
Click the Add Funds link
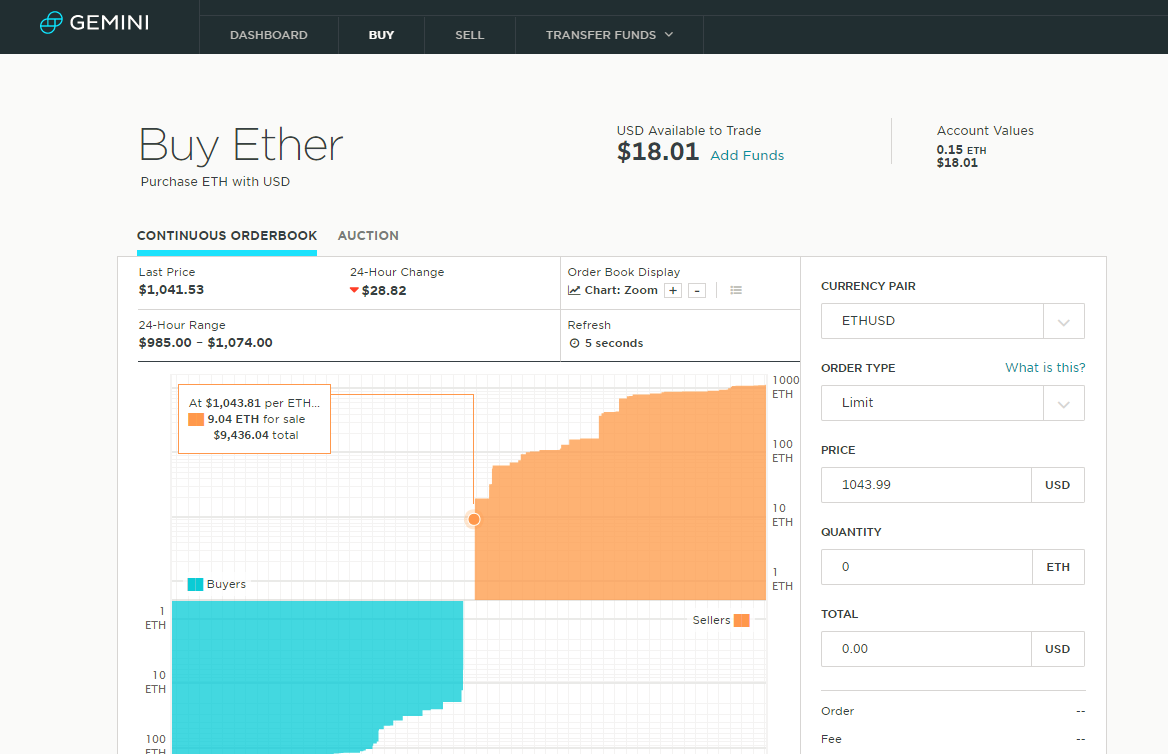click(x=747, y=155)
